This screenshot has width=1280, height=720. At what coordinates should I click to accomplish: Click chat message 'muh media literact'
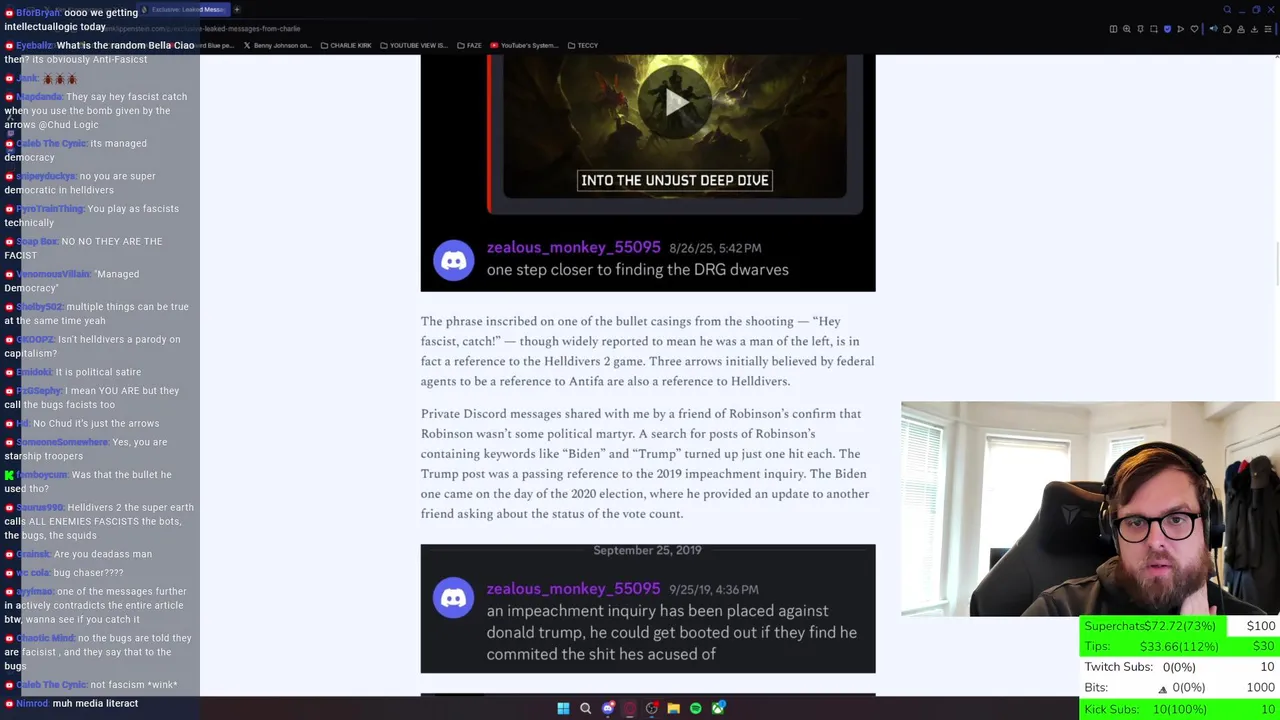point(95,703)
